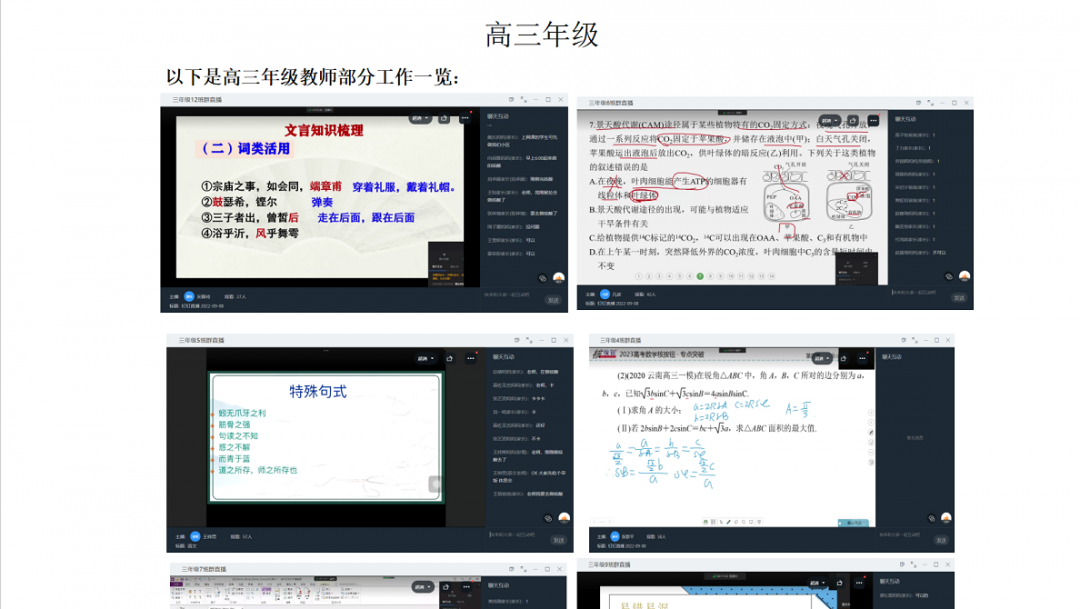1080x609 pixels.
Task: Click the round avatar in 三年级5班群直播 chat panel
Action: [x=564, y=517]
